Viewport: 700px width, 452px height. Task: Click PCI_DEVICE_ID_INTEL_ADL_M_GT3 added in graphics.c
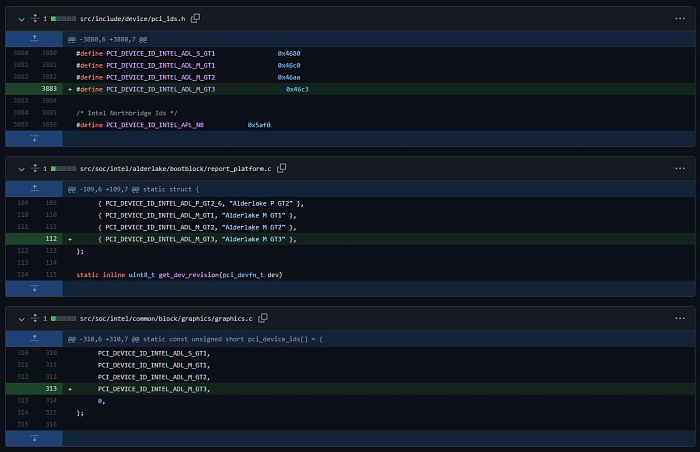click(x=154, y=389)
